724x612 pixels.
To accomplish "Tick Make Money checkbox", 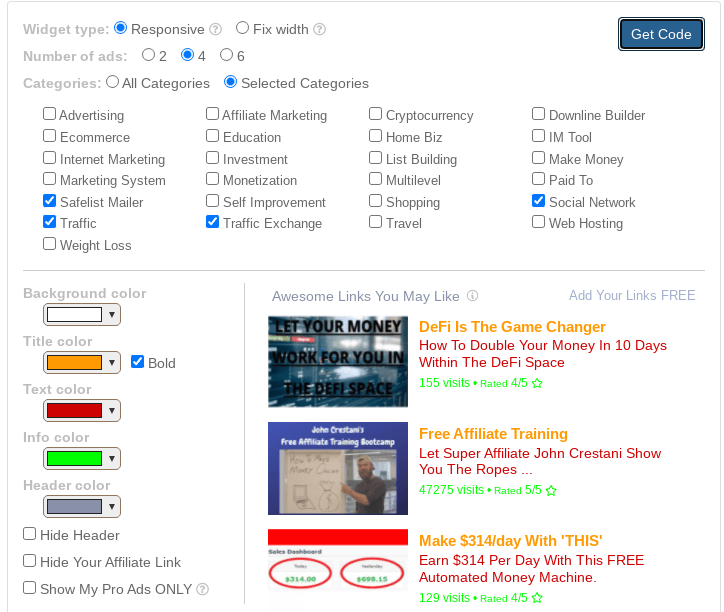I will point(538,158).
